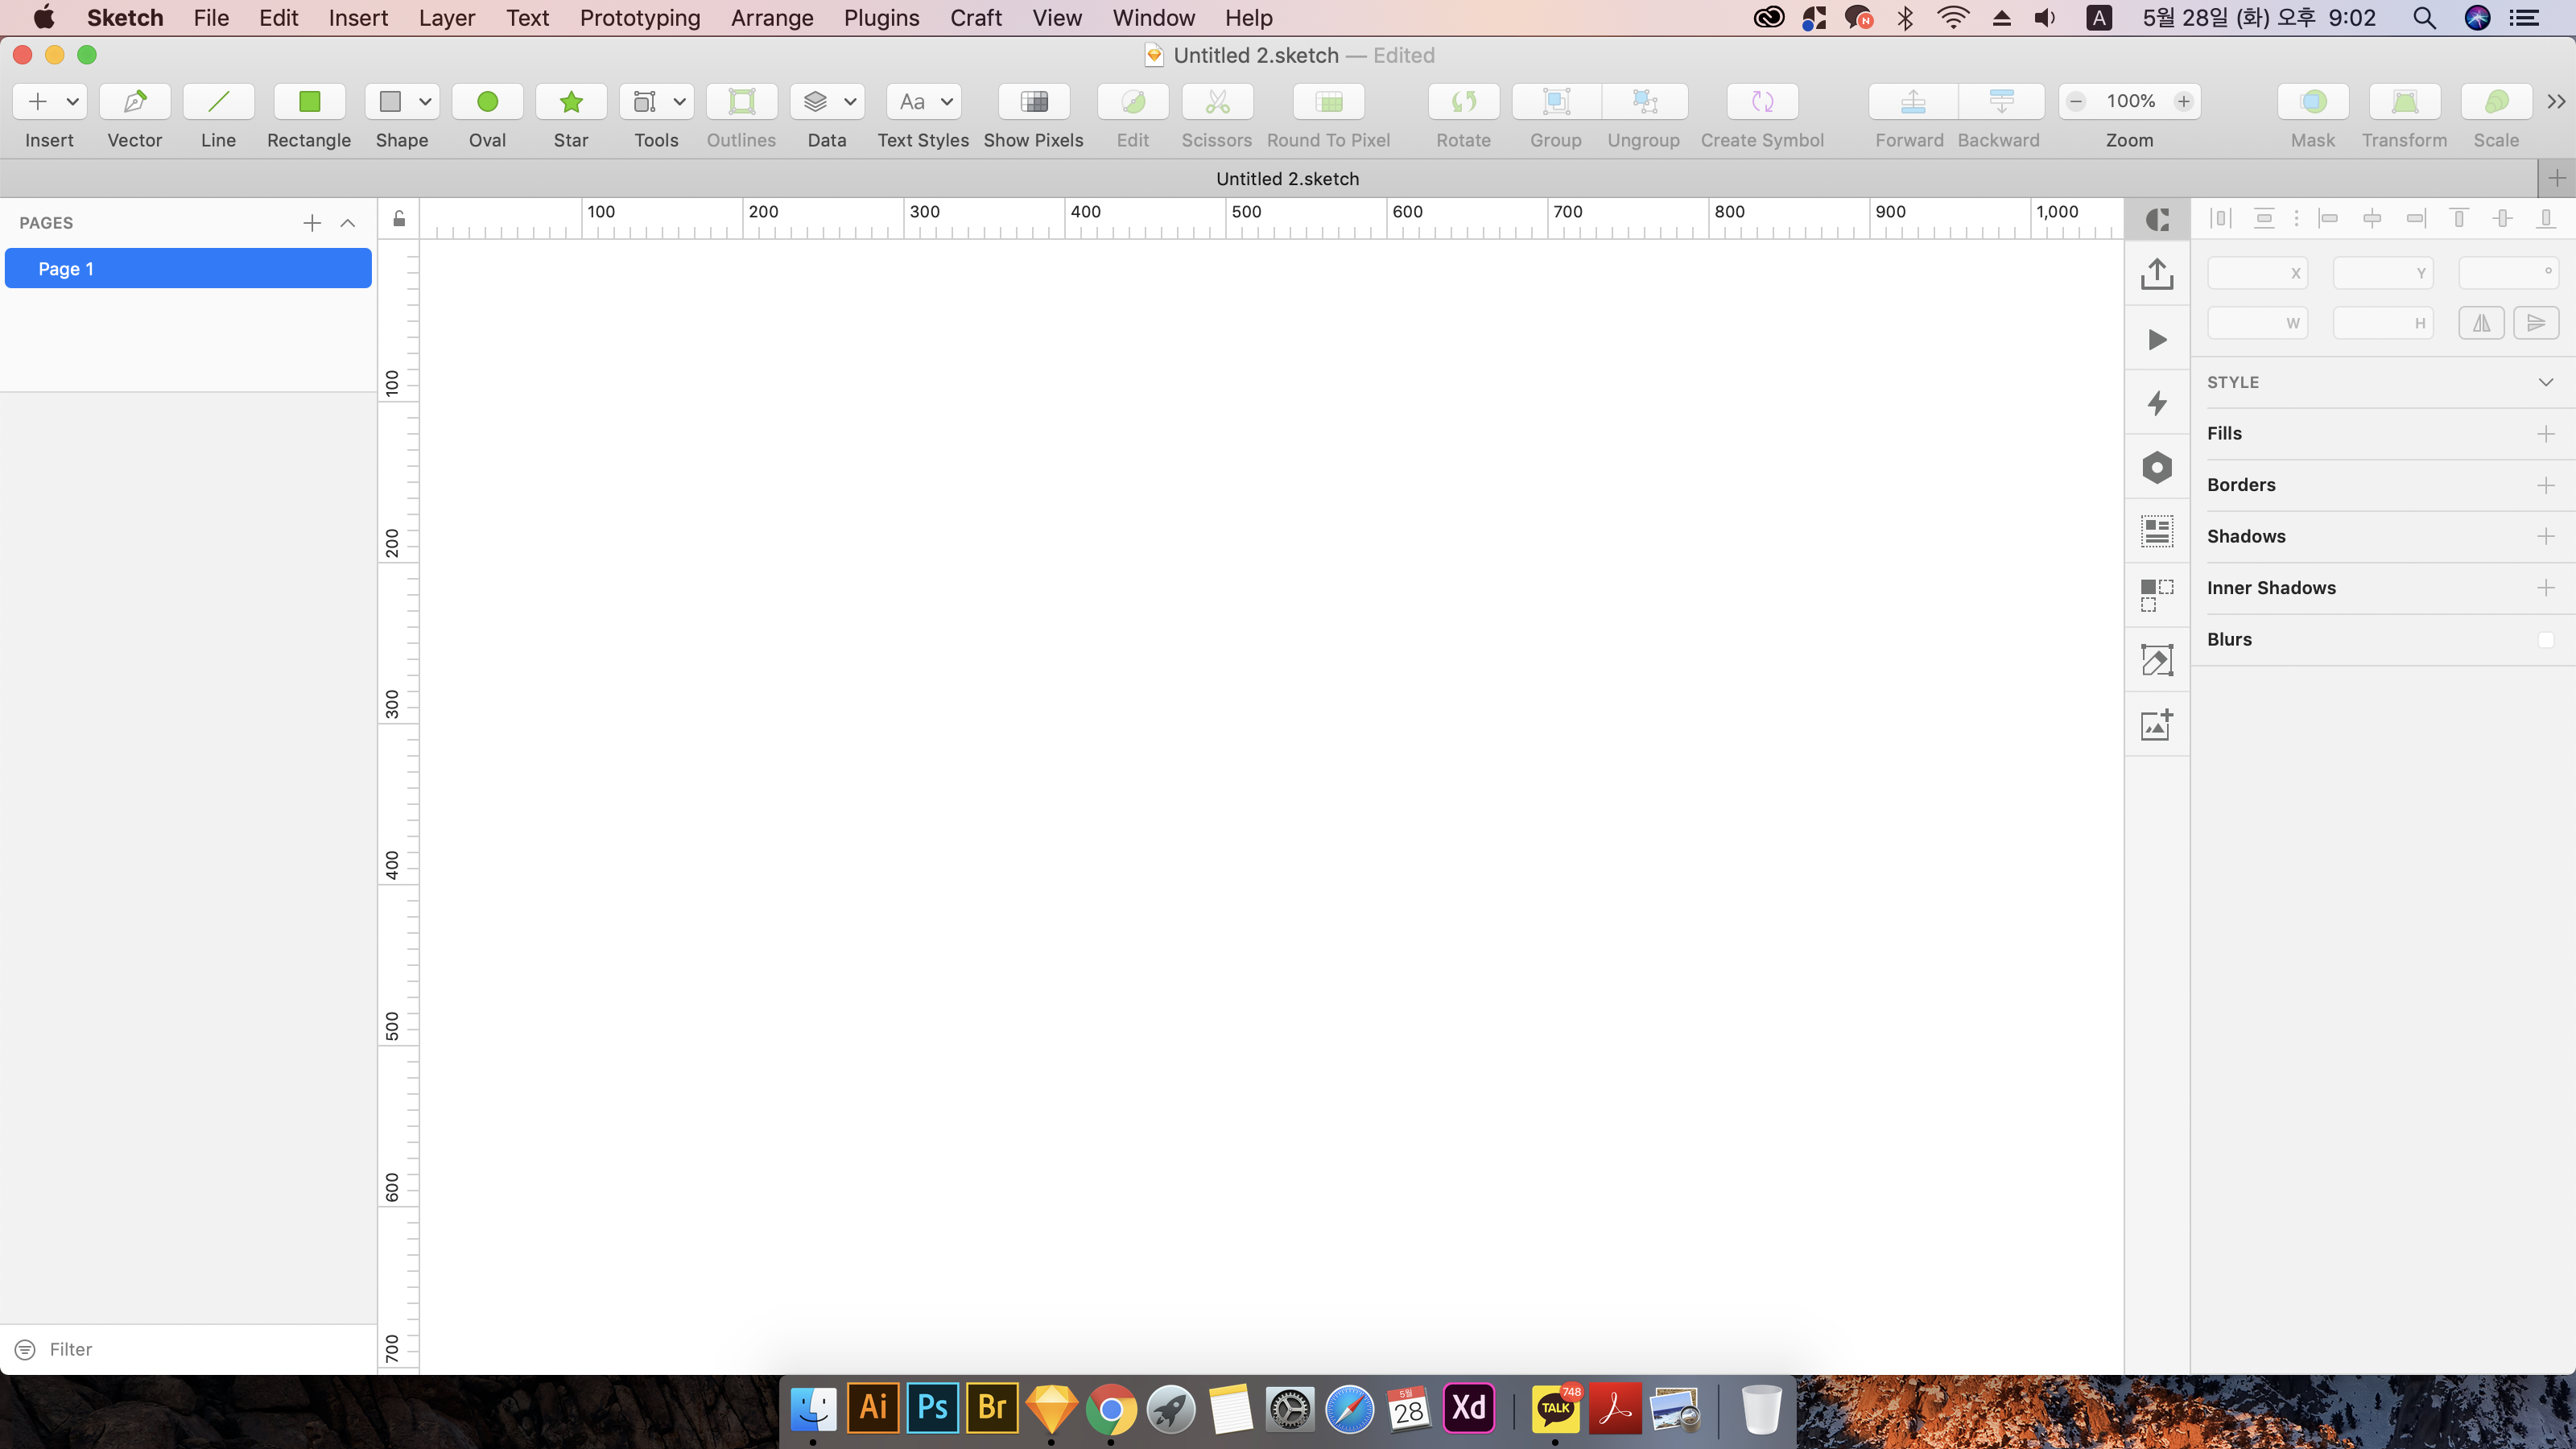
Task: Add a new fill with plus
Action: click(2545, 434)
